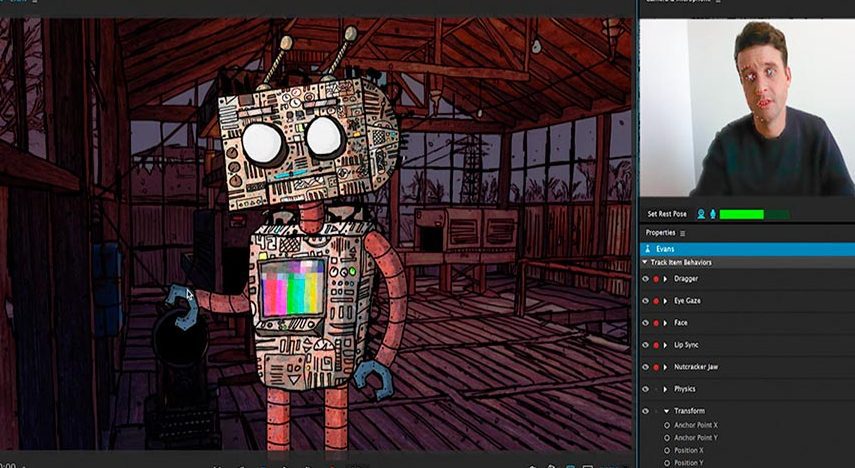
Task: Click the robot's left hand dragger handle
Action: [x=181, y=296]
